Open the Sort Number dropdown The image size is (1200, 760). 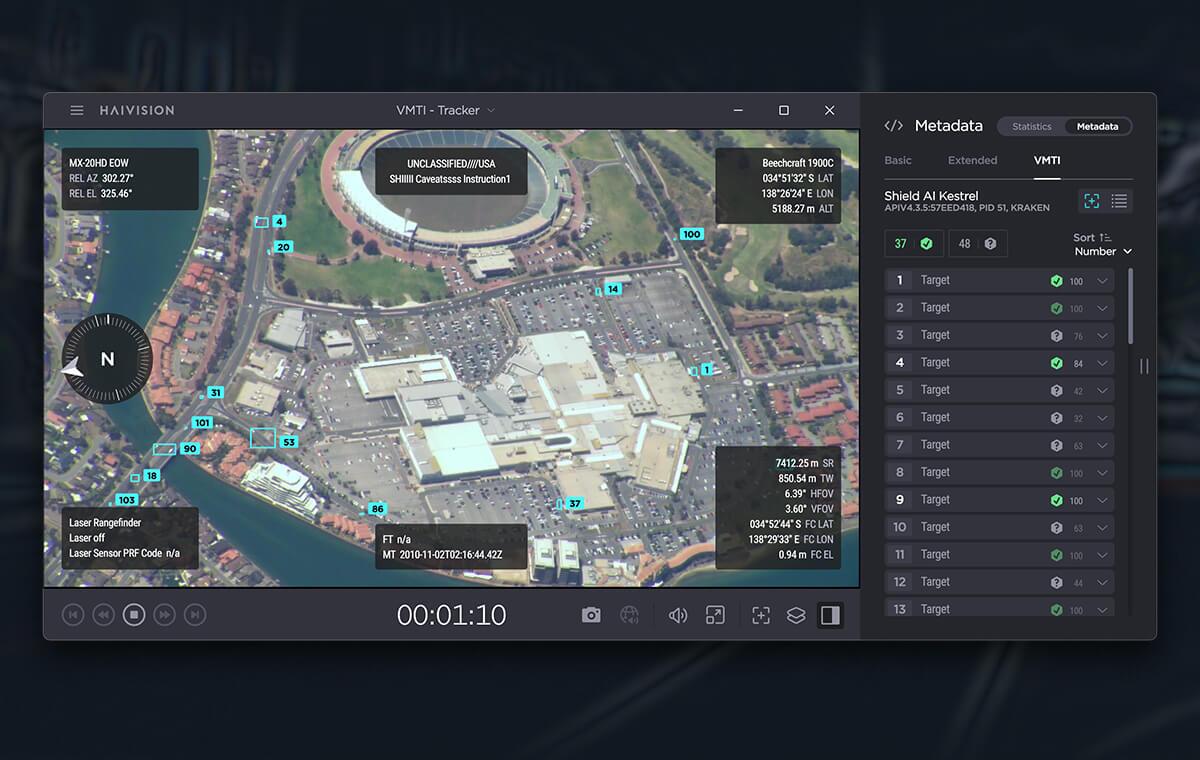pyautogui.click(x=1103, y=251)
